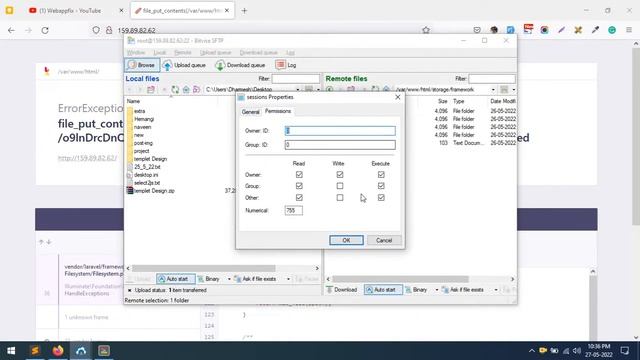Switch to the General tab
The image size is (640, 360).
[x=250, y=112]
